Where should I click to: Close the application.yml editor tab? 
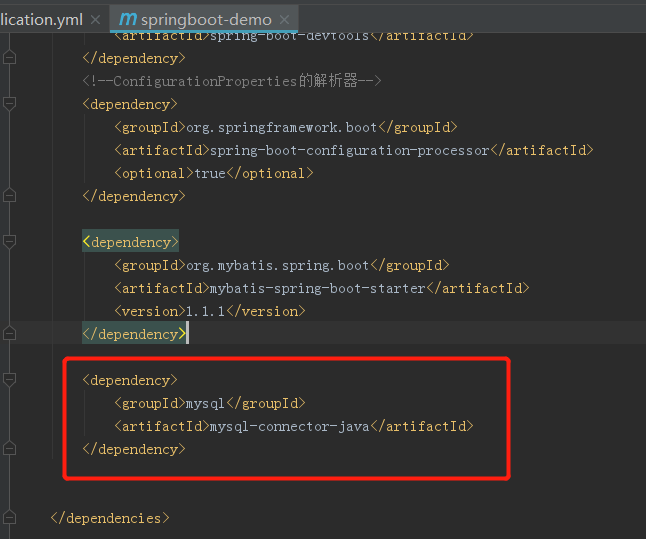click(x=95, y=20)
